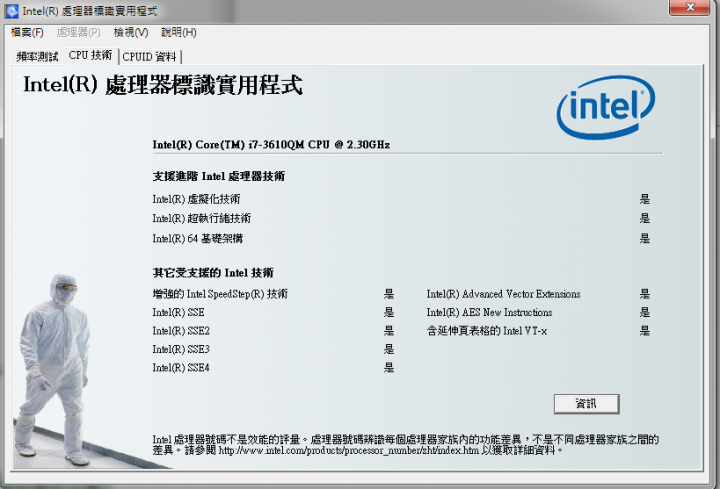Select the CPU 技術 tab
The height and width of the screenshot is (489, 720).
point(90,55)
